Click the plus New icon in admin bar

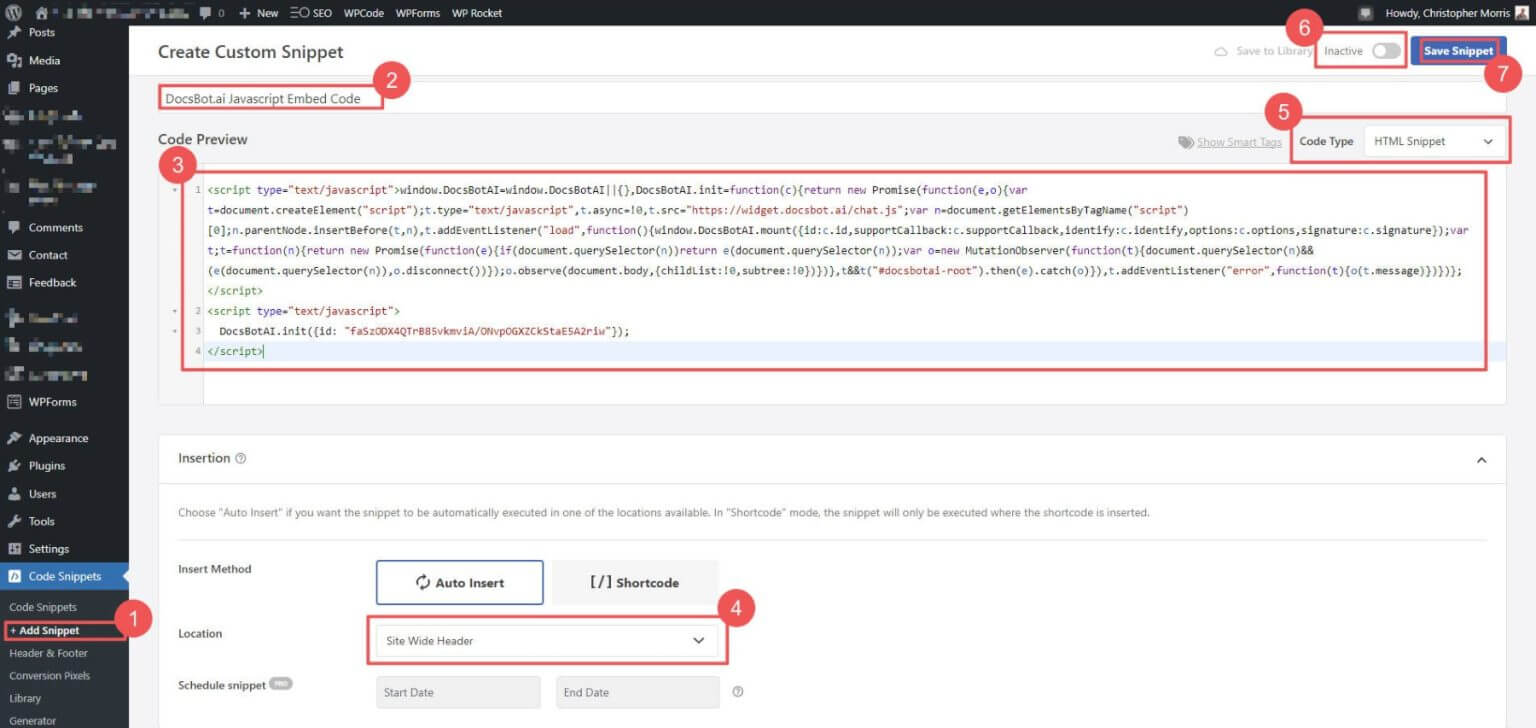(x=245, y=13)
